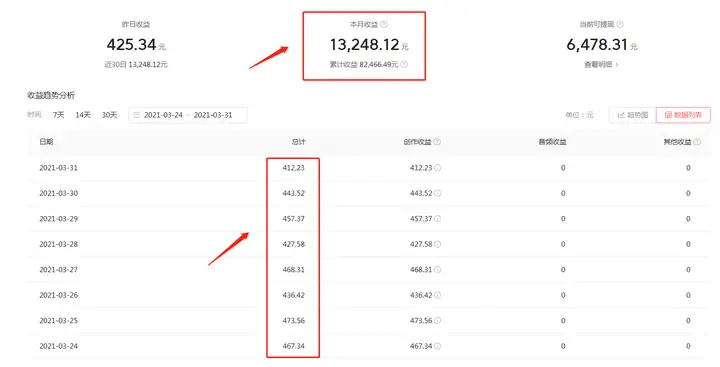Viewport: 720px width, 367px height.
Task: Click the help icon next to 当前可提现
Action: (x=620, y=24)
